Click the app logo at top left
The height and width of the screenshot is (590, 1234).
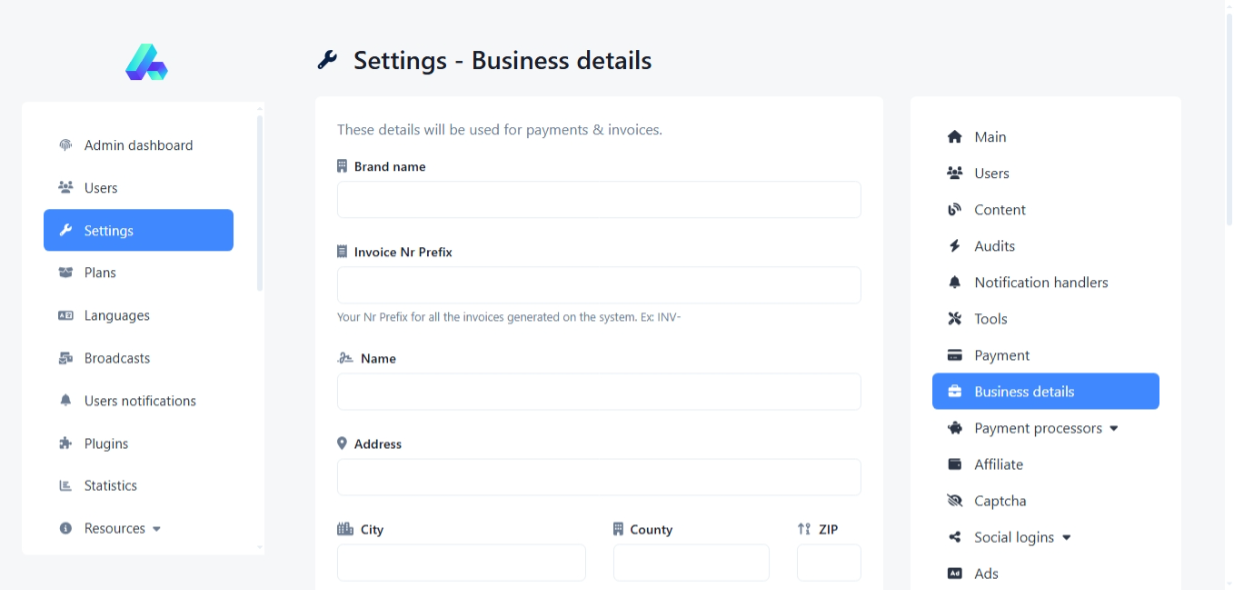[x=146, y=62]
